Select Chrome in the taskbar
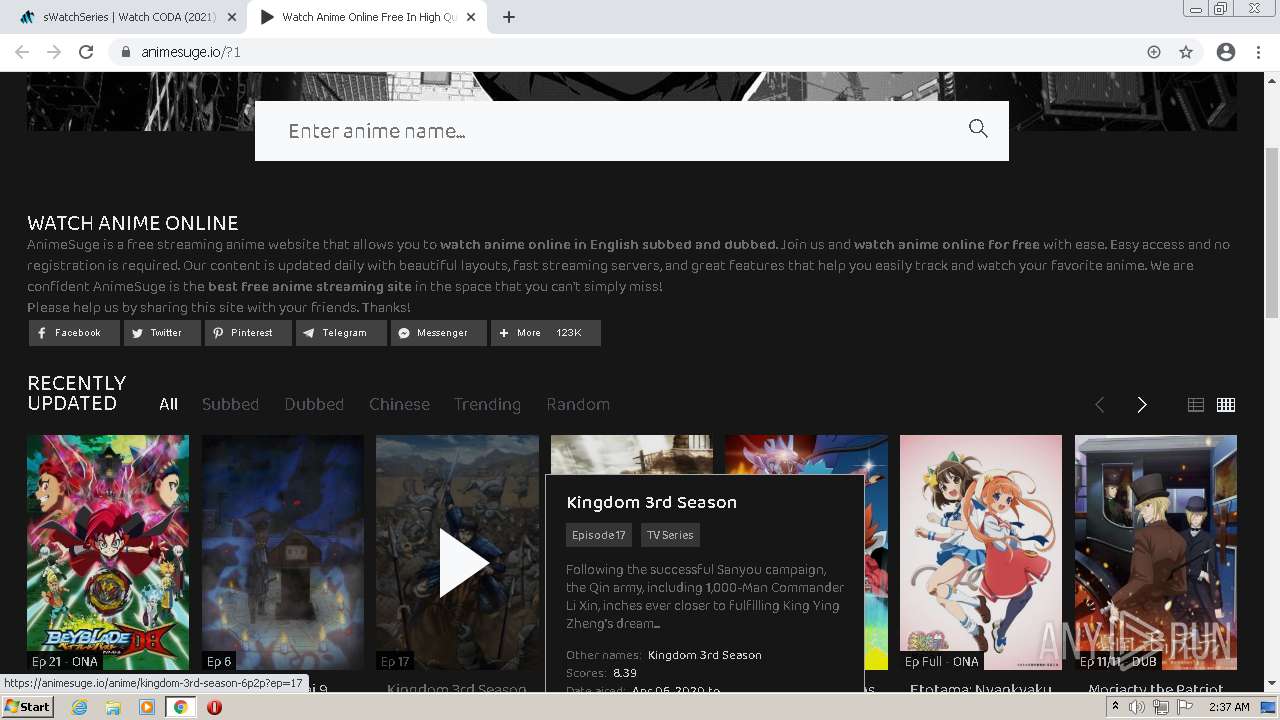Screen dimensions: 1280x720 pos(181,707)
